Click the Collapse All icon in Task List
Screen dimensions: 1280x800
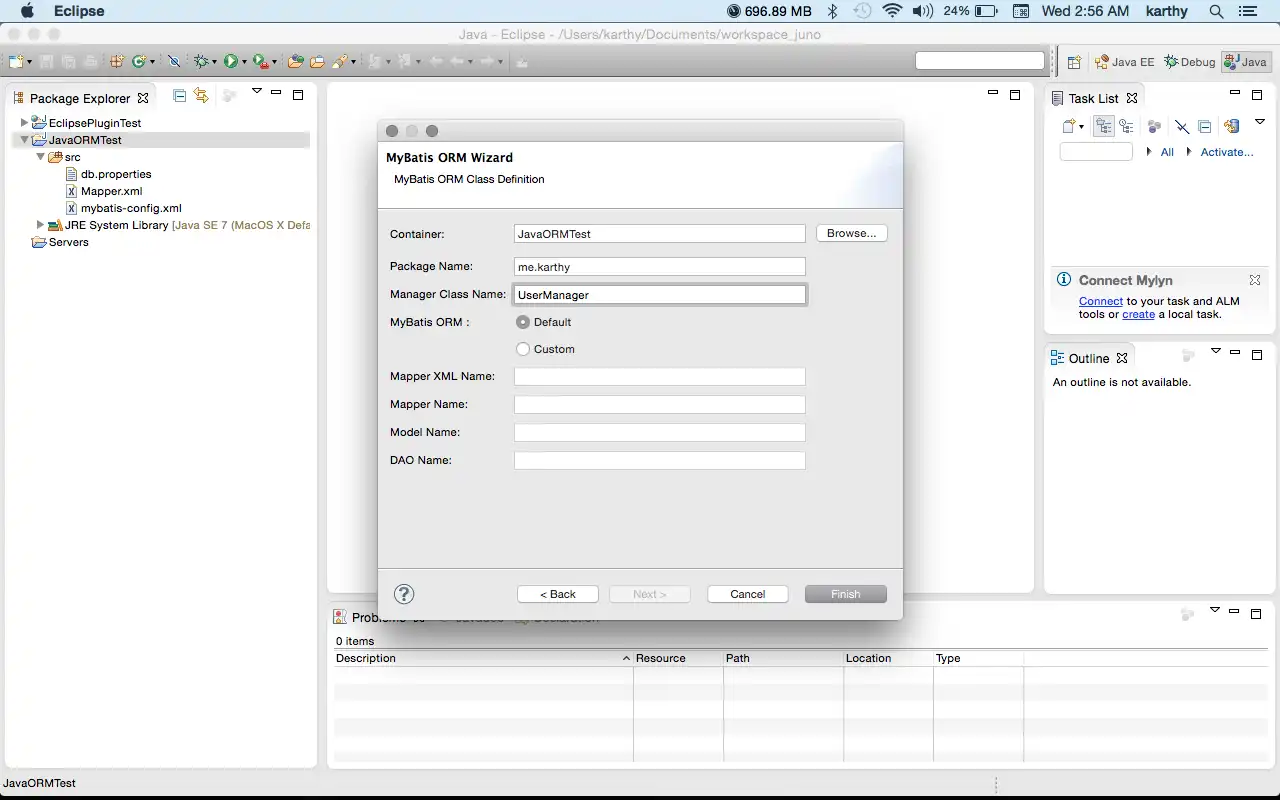(1204, 126)
